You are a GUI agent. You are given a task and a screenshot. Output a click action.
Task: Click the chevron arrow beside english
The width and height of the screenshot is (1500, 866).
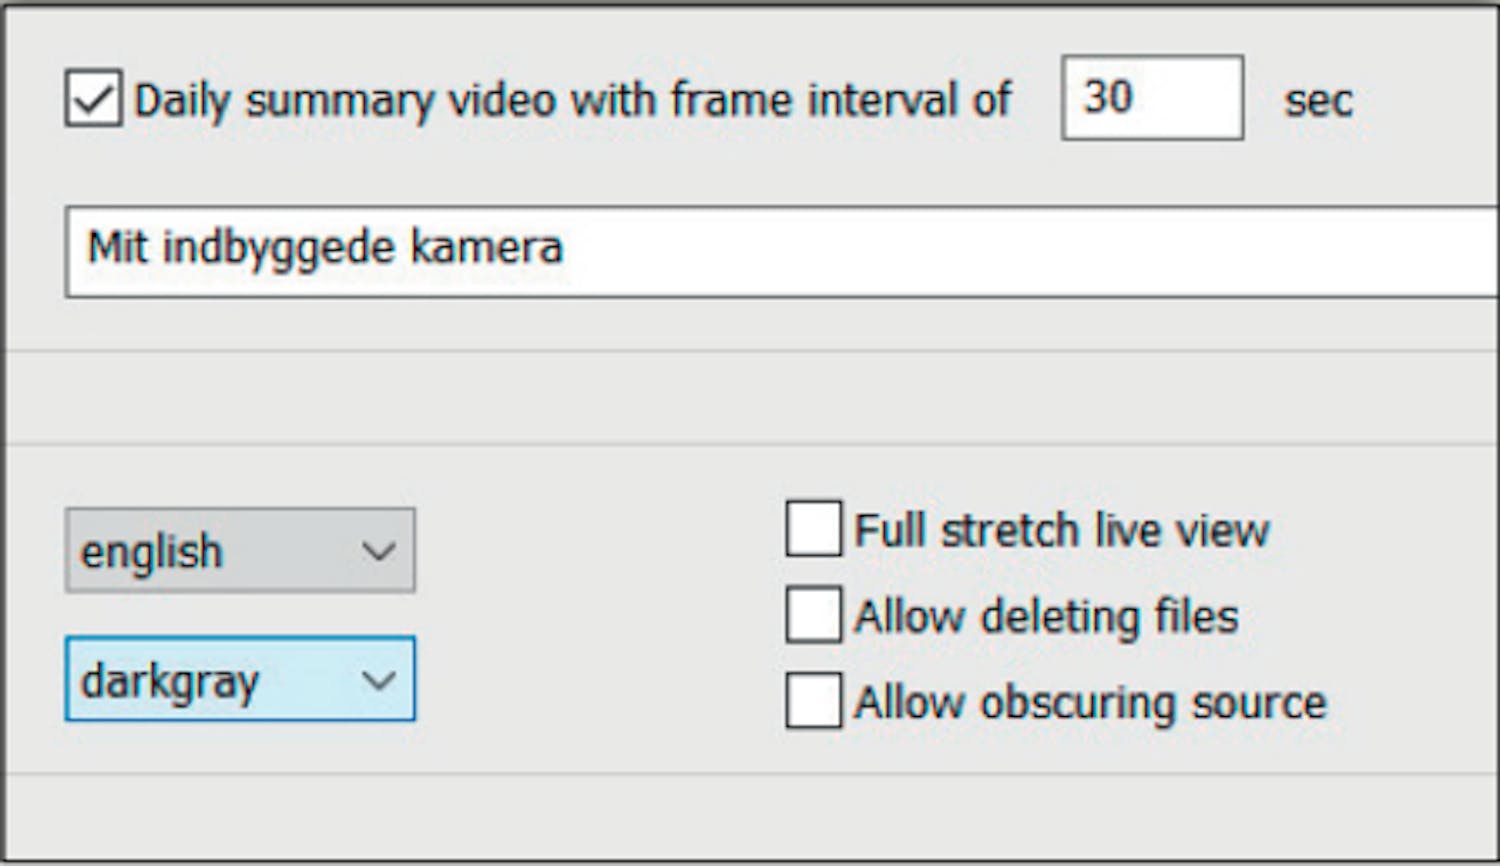pos(378,552)
